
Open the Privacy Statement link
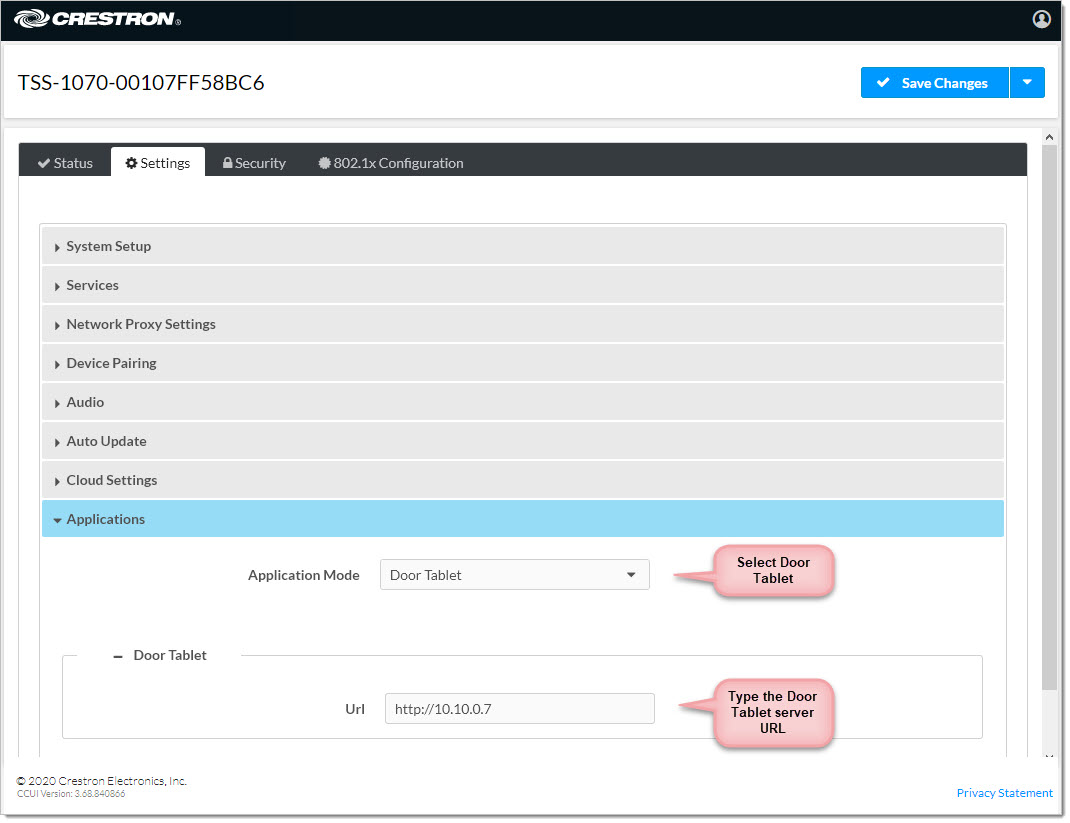pyautogui.click(x=1004, y=793)
